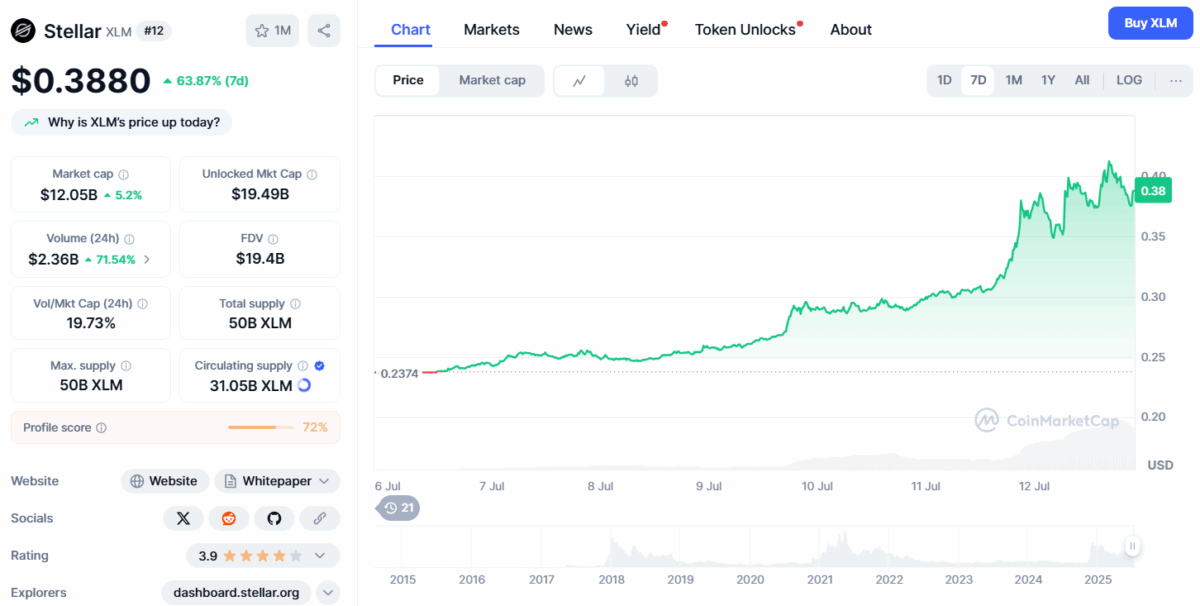The height and width of the screenshot is (606, 1200).
Task: Open the Website link button
Action: (165, 481)
